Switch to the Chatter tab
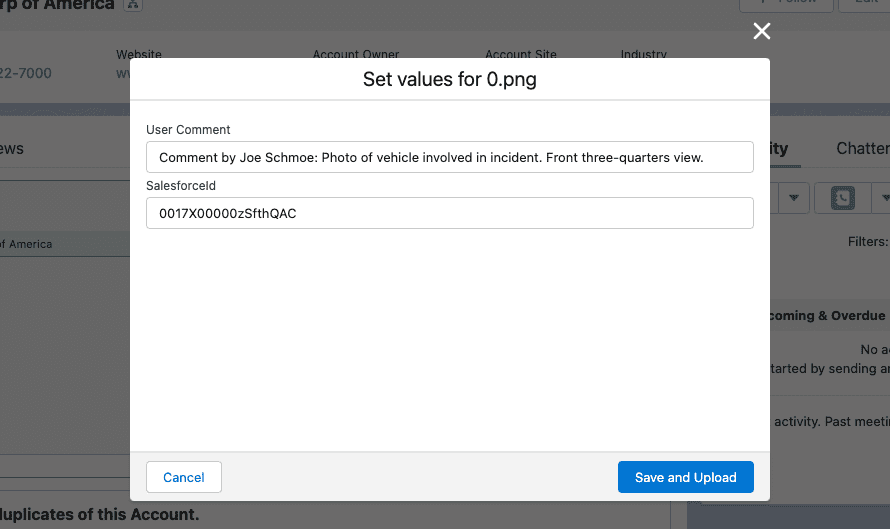 click(x=862, y=149)
